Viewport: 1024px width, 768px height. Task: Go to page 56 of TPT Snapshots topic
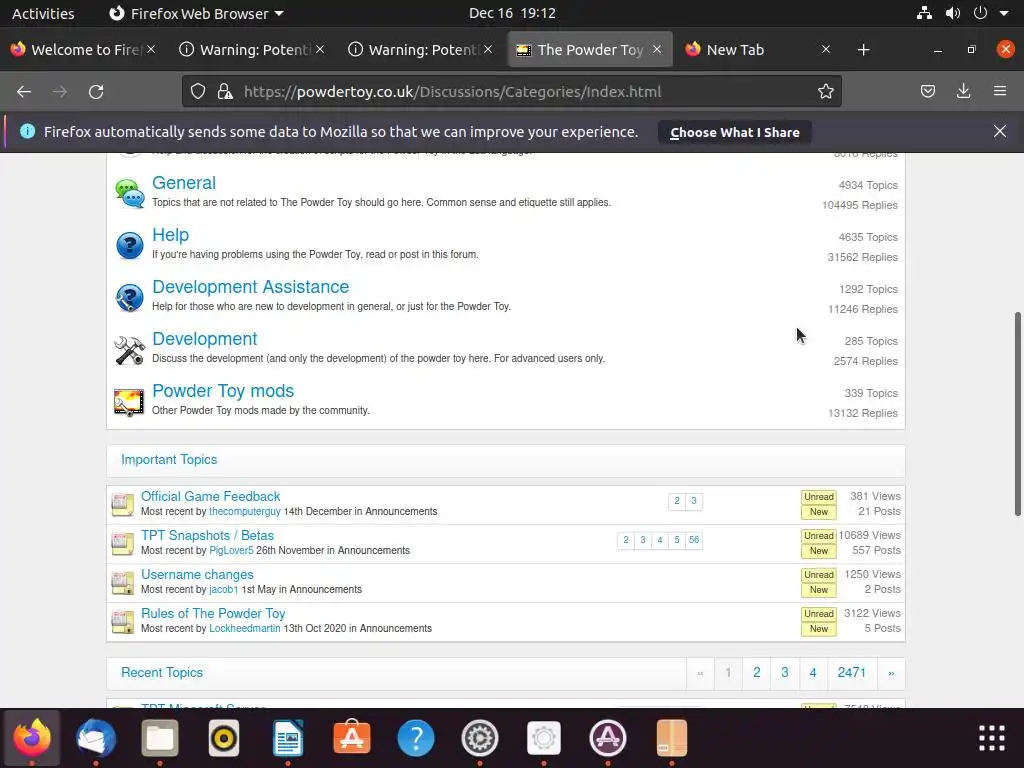pos(694,540)
